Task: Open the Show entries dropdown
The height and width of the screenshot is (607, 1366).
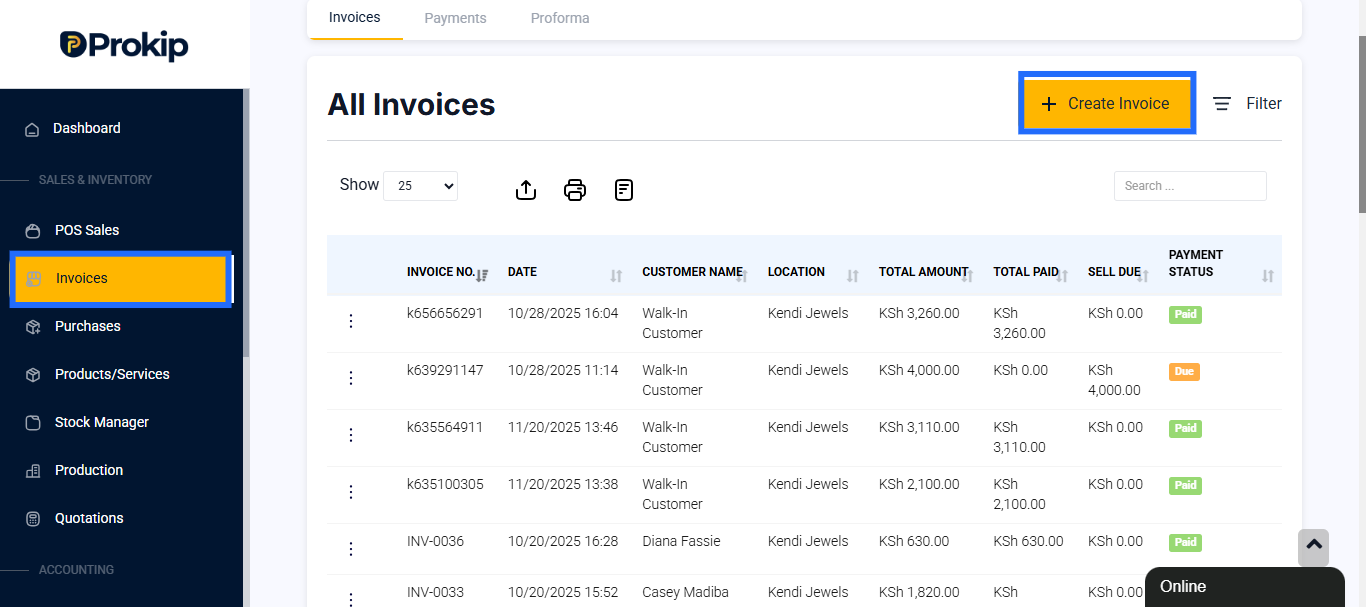Action: [x=420, y=185]
